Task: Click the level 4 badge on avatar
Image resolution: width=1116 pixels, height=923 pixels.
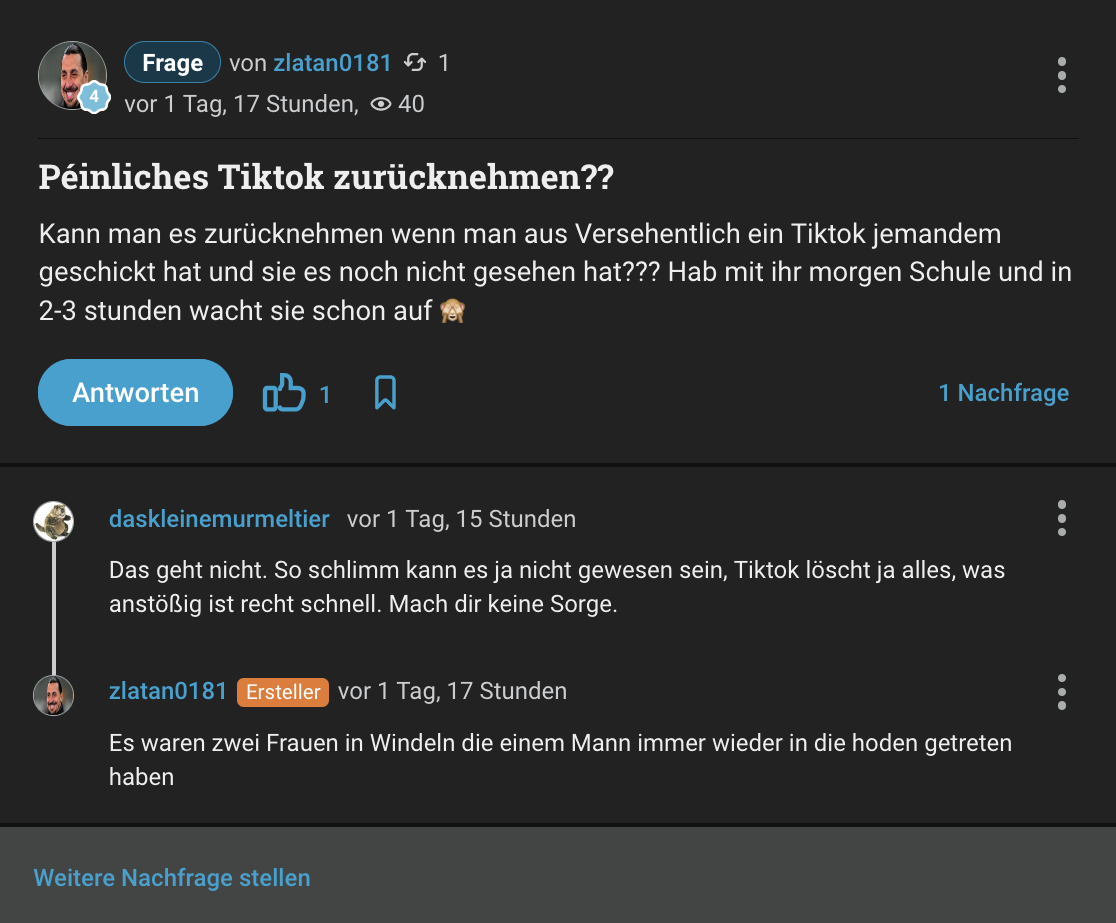Action: (x=94, y=97)
